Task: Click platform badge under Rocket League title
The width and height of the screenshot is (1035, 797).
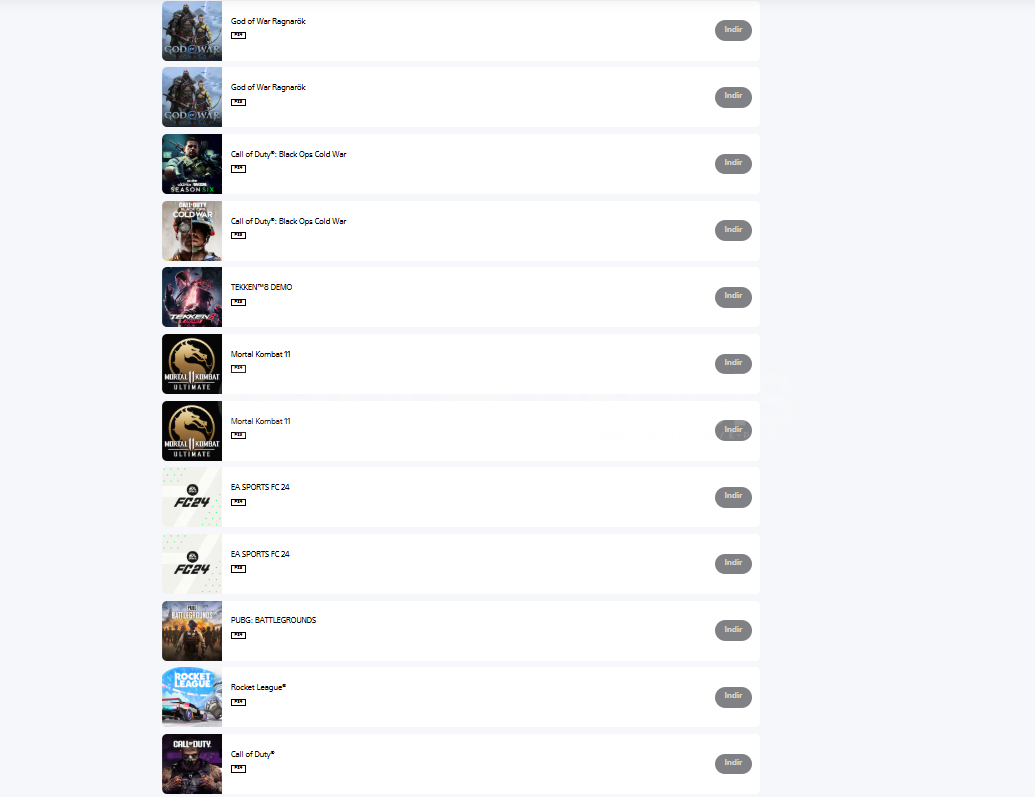Action: (238, 702)
